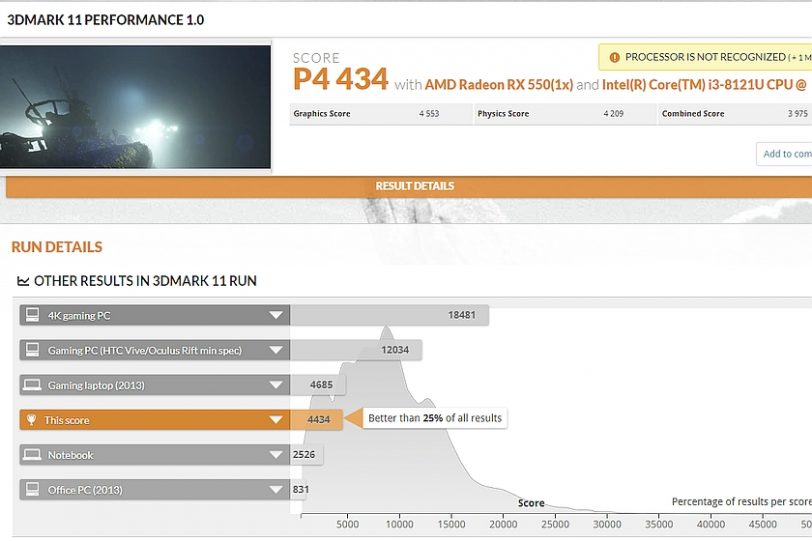Screen dimensions: 812x541
Task: Click the Combined Score value 3 975
Action: 798,113
